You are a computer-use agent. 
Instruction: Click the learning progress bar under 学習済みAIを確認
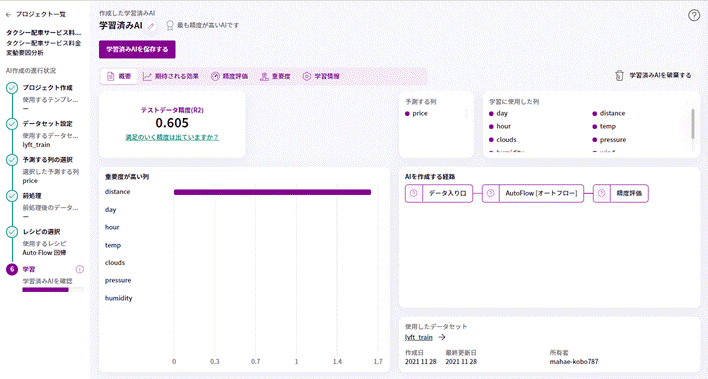(x=53, y=290)
